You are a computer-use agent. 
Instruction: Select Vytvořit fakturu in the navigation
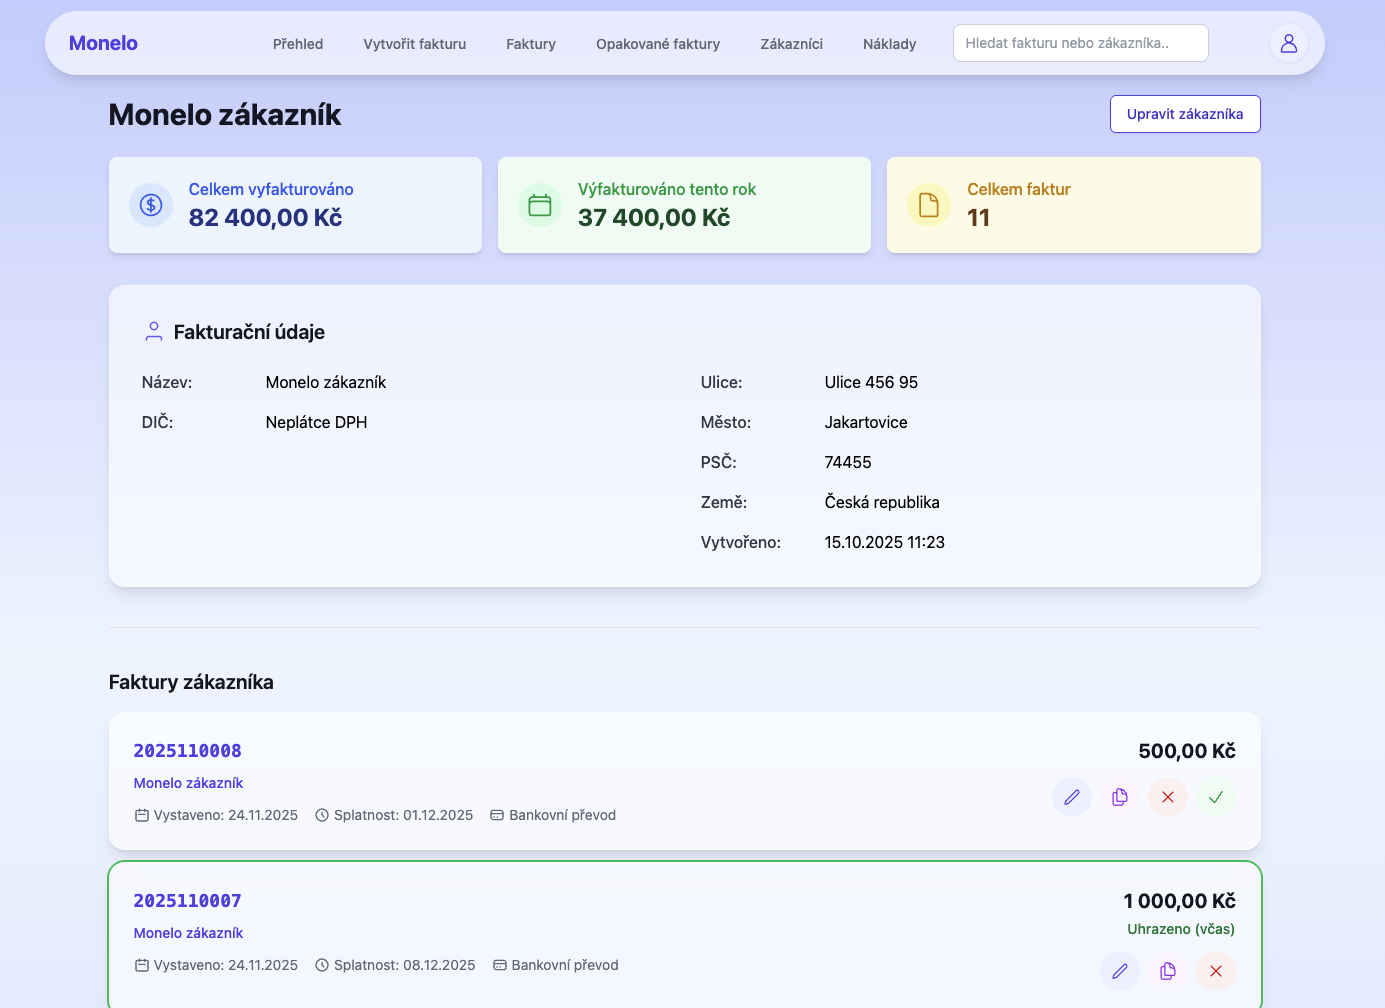pos(415,44)
